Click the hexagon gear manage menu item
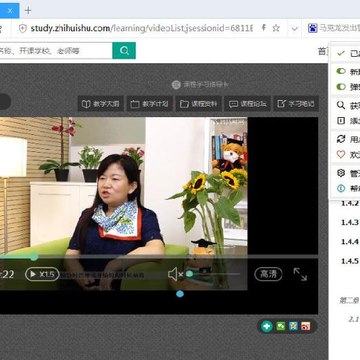This screenshot has width=360, height=360. click(x=345, y=173)
